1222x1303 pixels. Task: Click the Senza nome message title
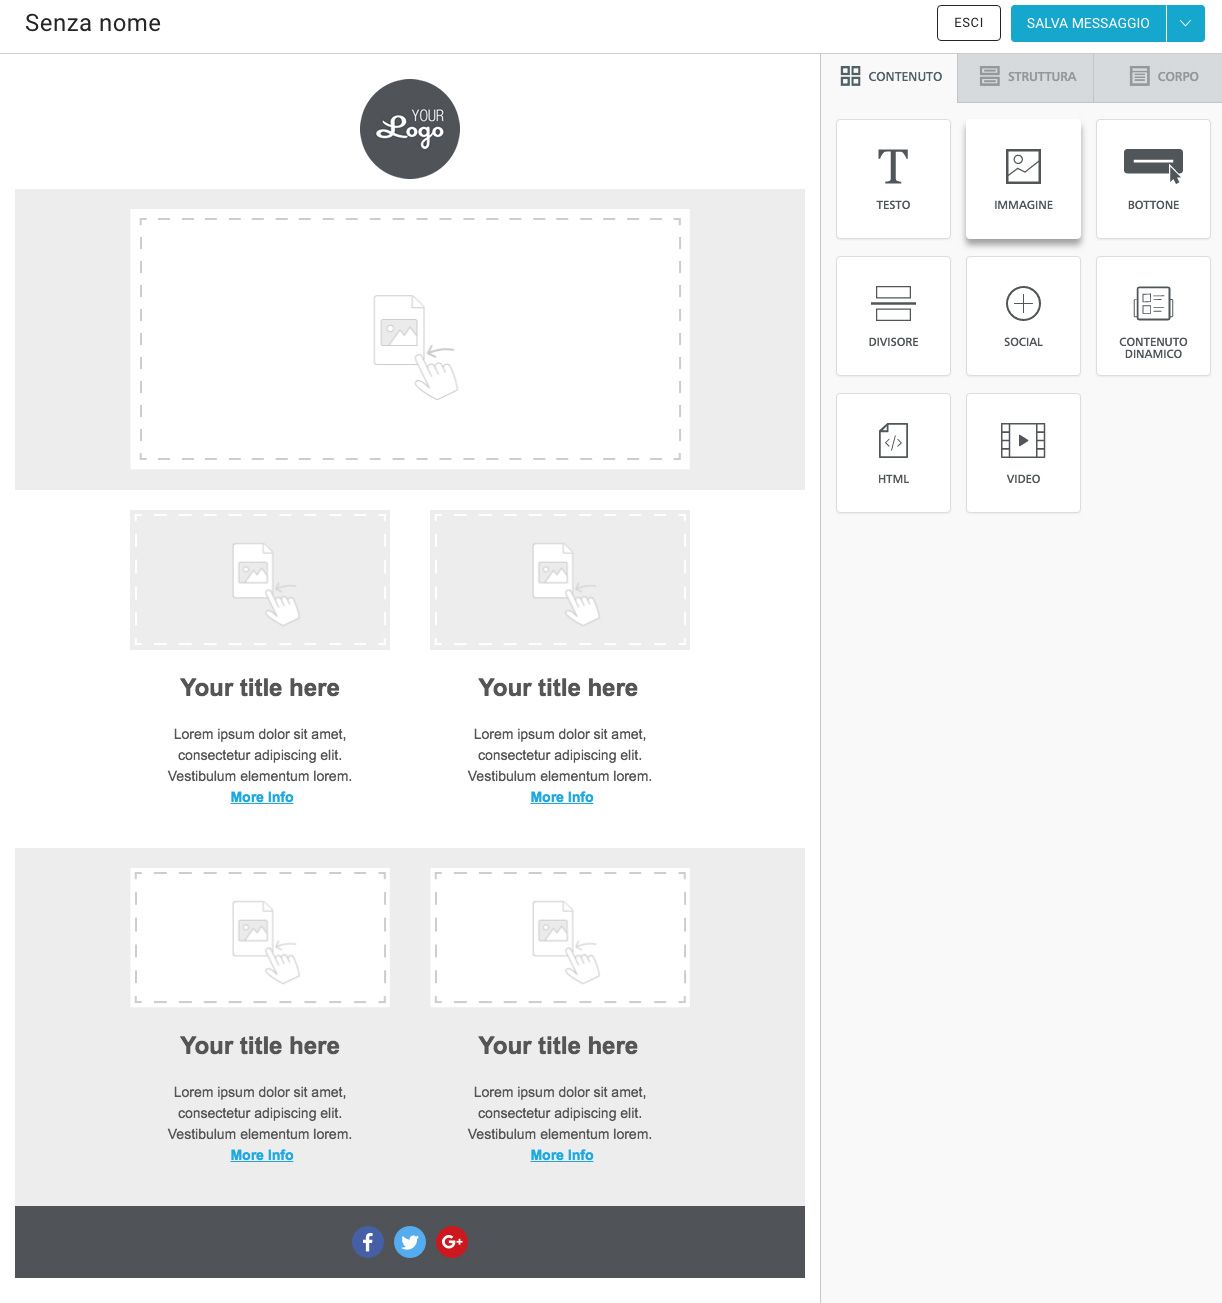coord(93,23)
